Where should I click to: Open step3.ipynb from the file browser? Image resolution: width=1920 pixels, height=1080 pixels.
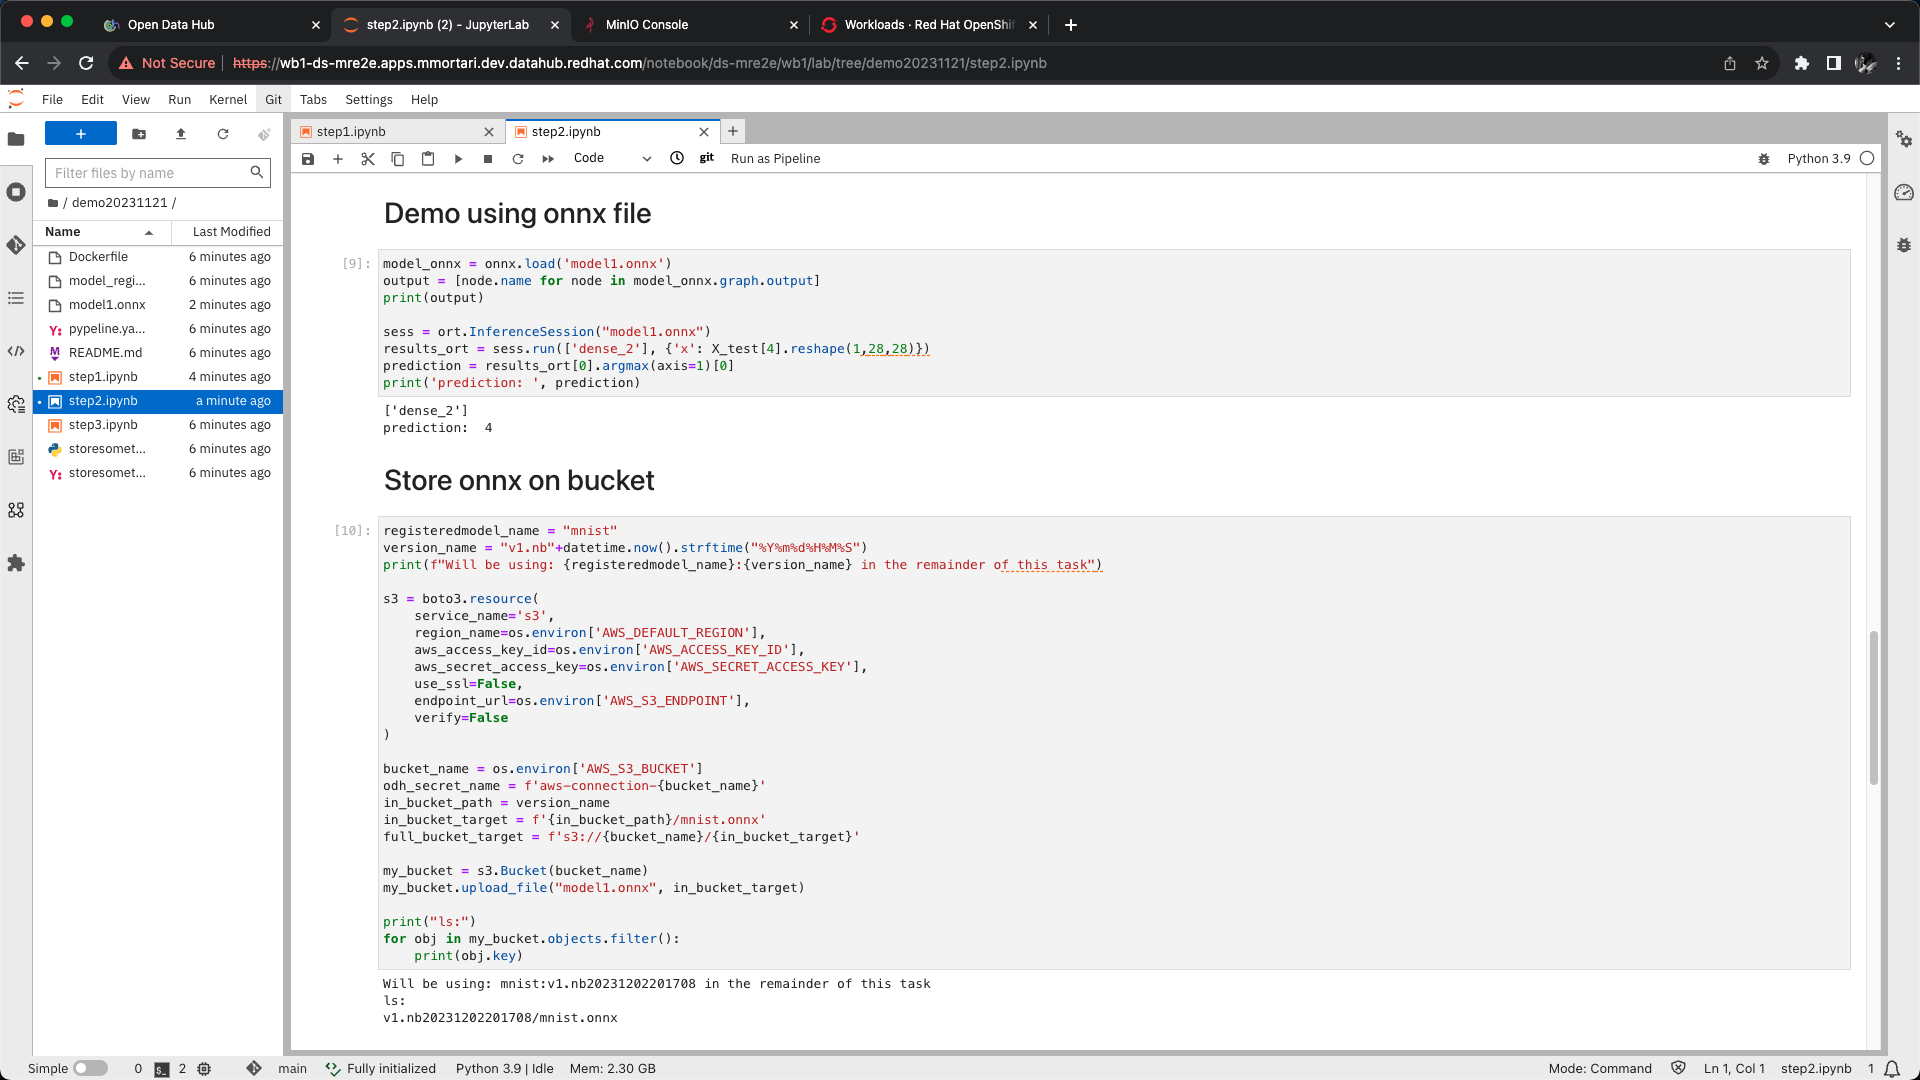103,425
